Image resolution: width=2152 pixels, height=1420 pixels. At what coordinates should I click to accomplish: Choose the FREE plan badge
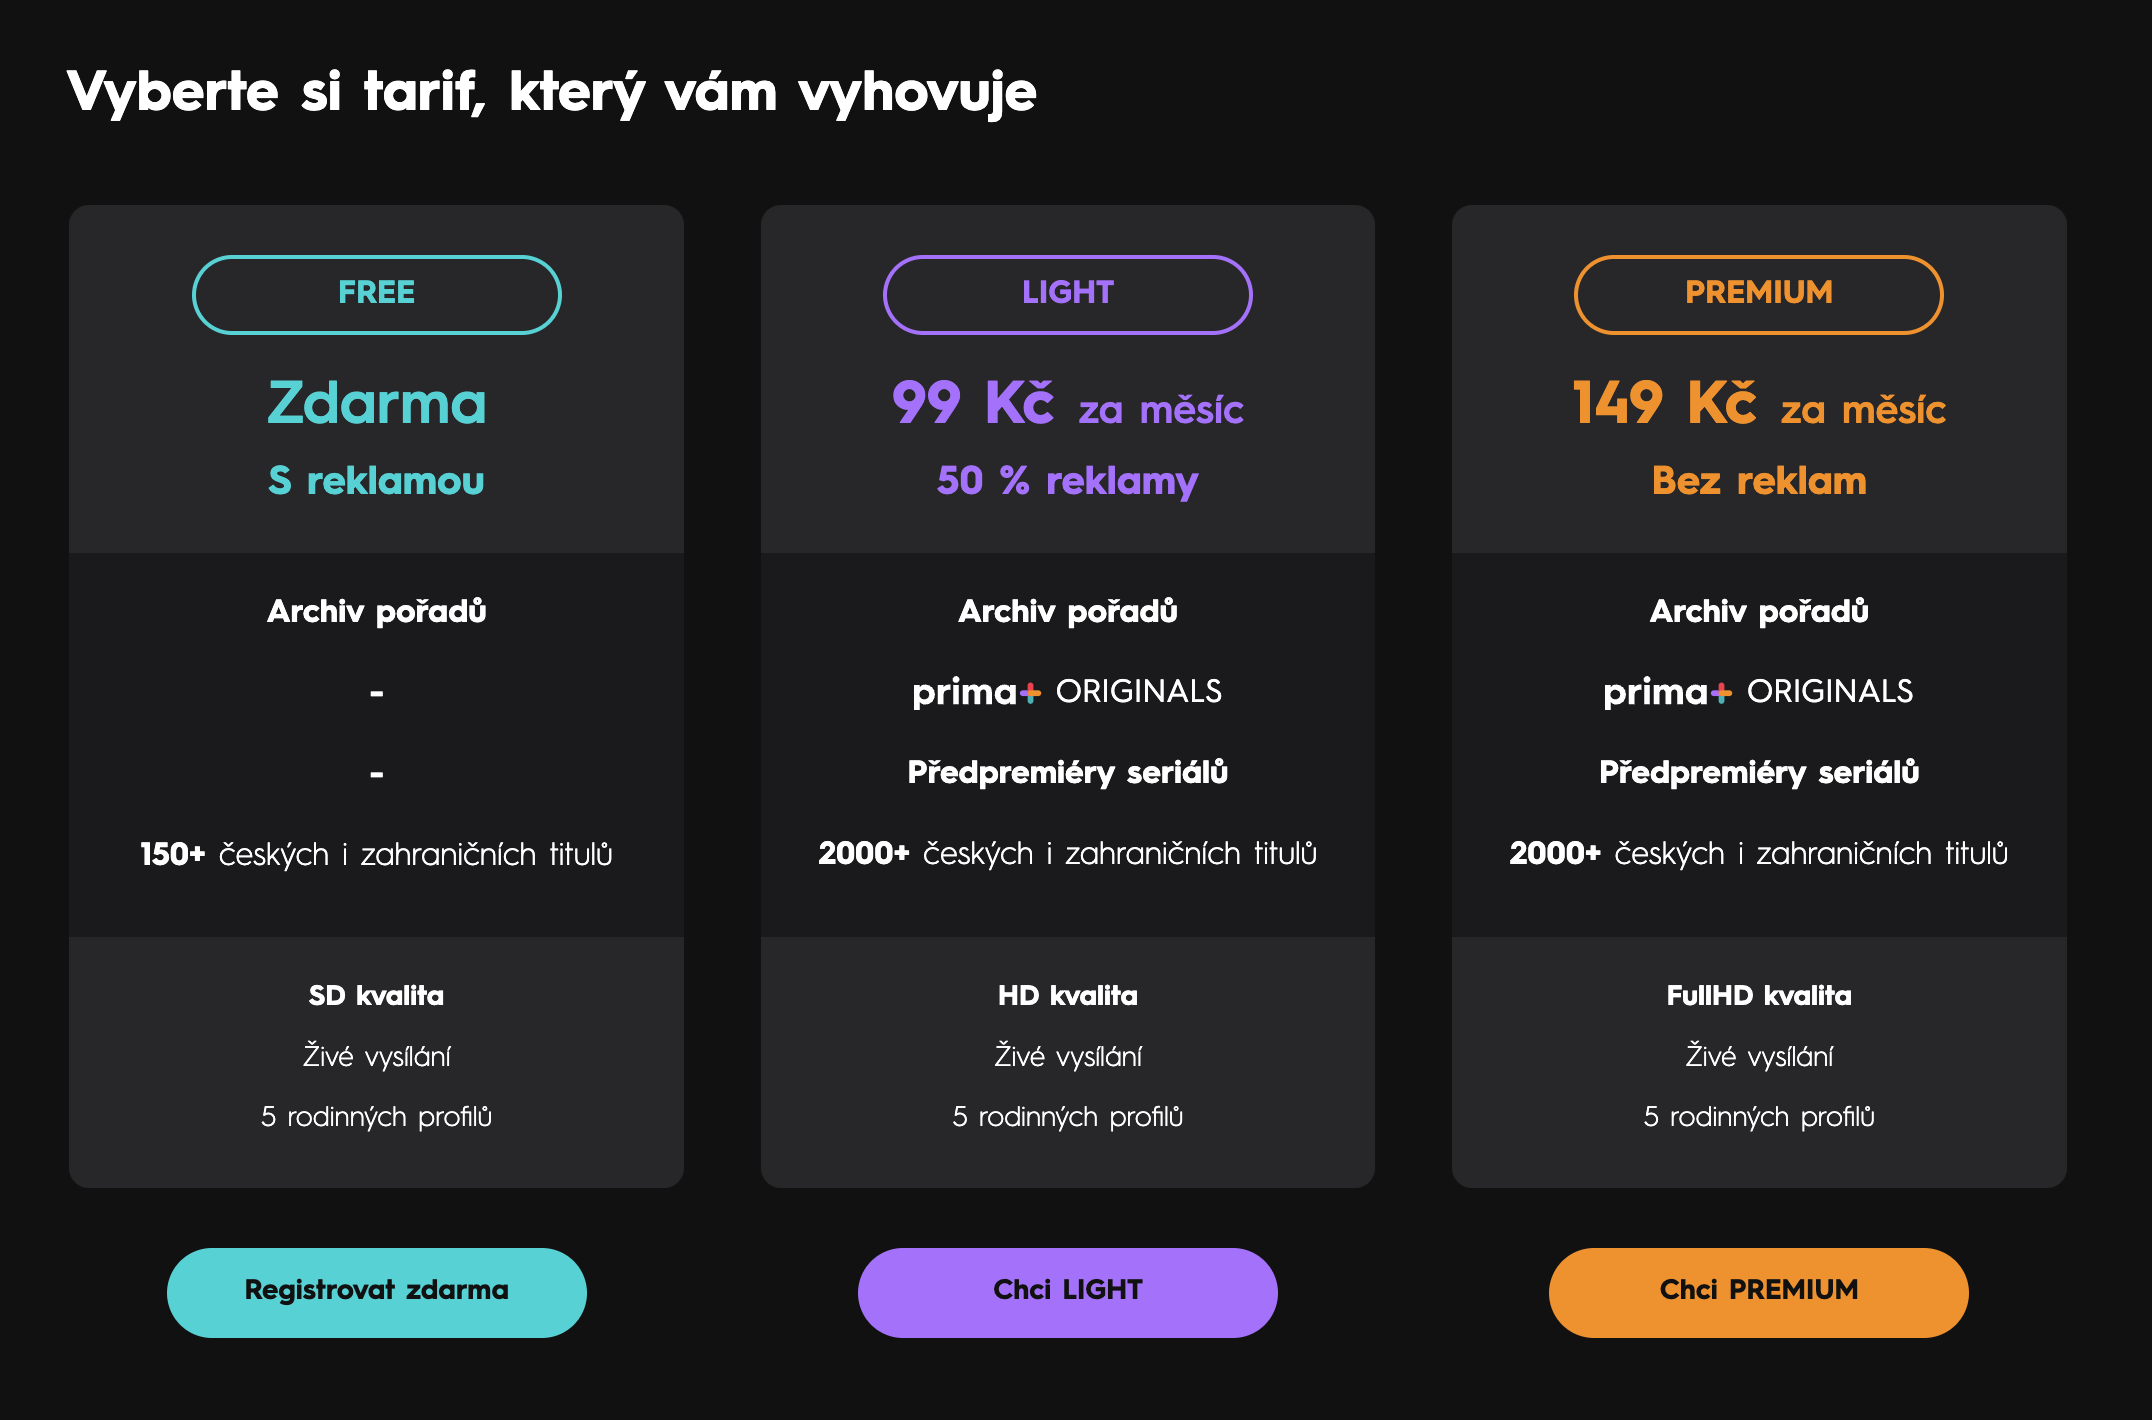click(x=376, y=294)
